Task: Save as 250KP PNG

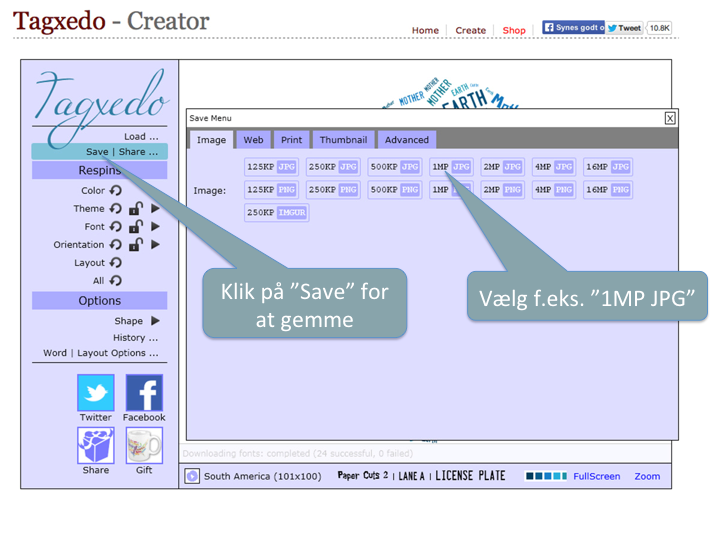Action: point(333,190)
